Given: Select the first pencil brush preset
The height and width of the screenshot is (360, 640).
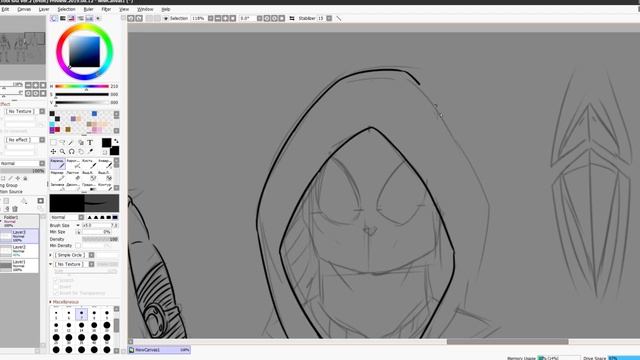Looking at the screenshot, I should pyautogui.click(x=58, y=164).
